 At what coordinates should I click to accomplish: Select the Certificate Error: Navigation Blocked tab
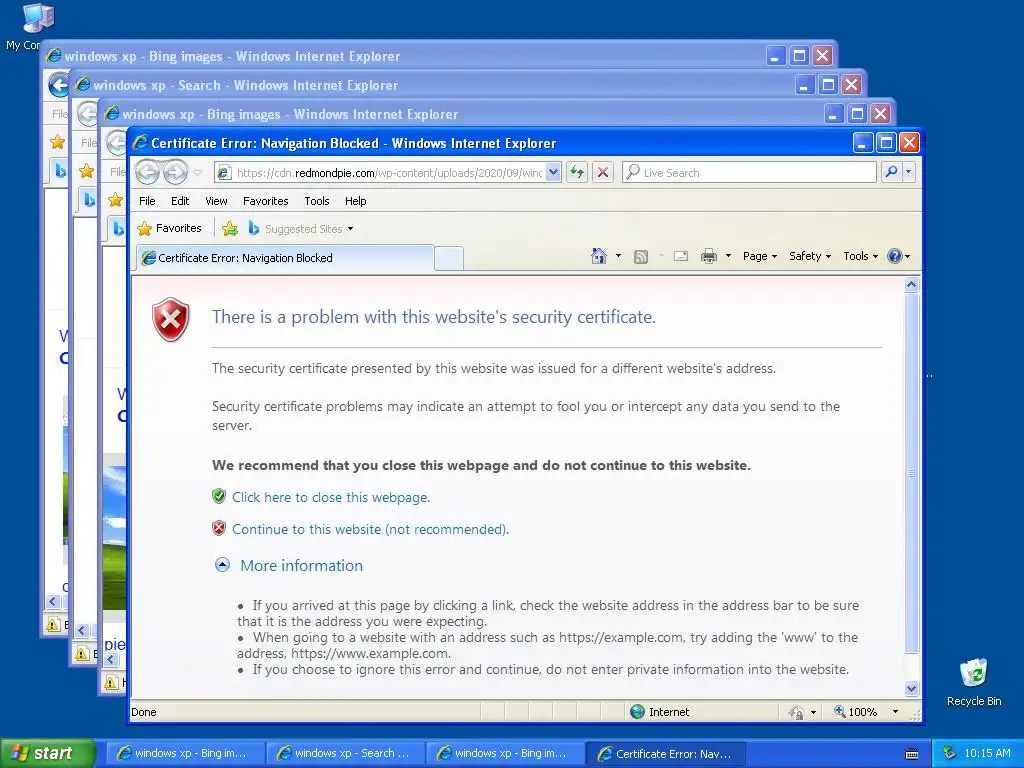click(x=285, y=258)
